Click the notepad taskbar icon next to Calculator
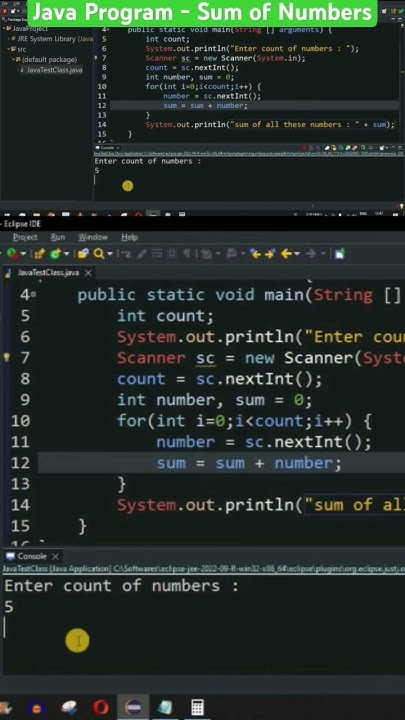This screenshot has height=720, width=405. [165, 707]
